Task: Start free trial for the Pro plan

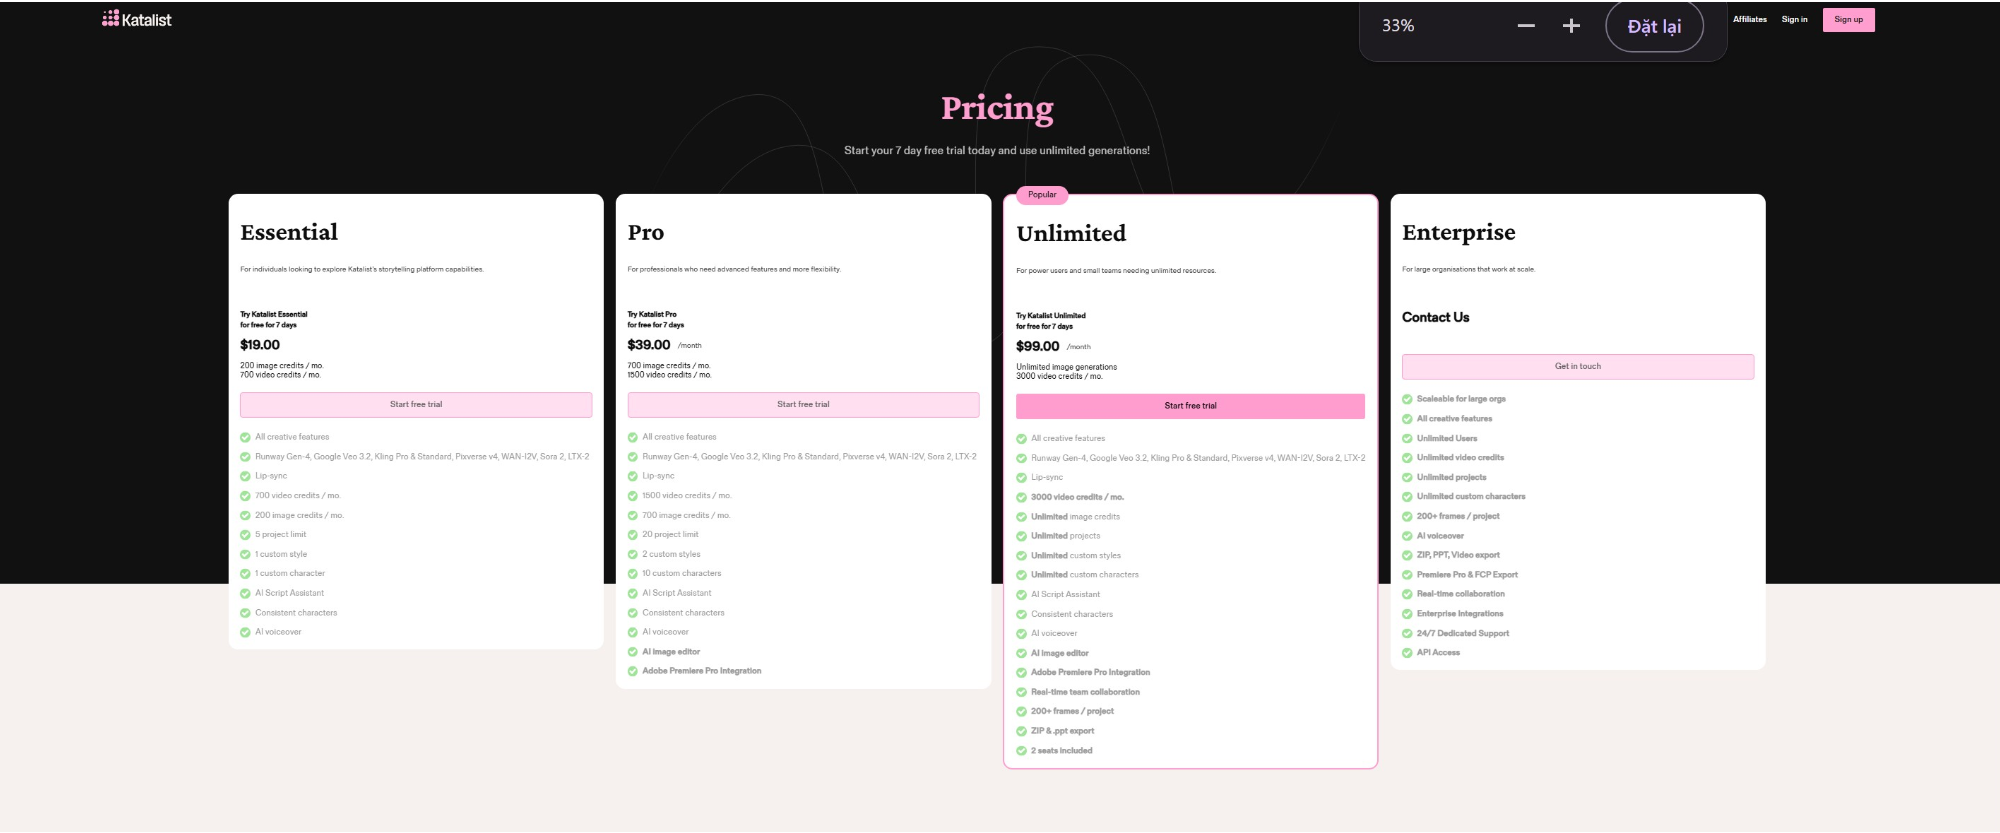Action: pyautogui.click(x=803, y=404)
